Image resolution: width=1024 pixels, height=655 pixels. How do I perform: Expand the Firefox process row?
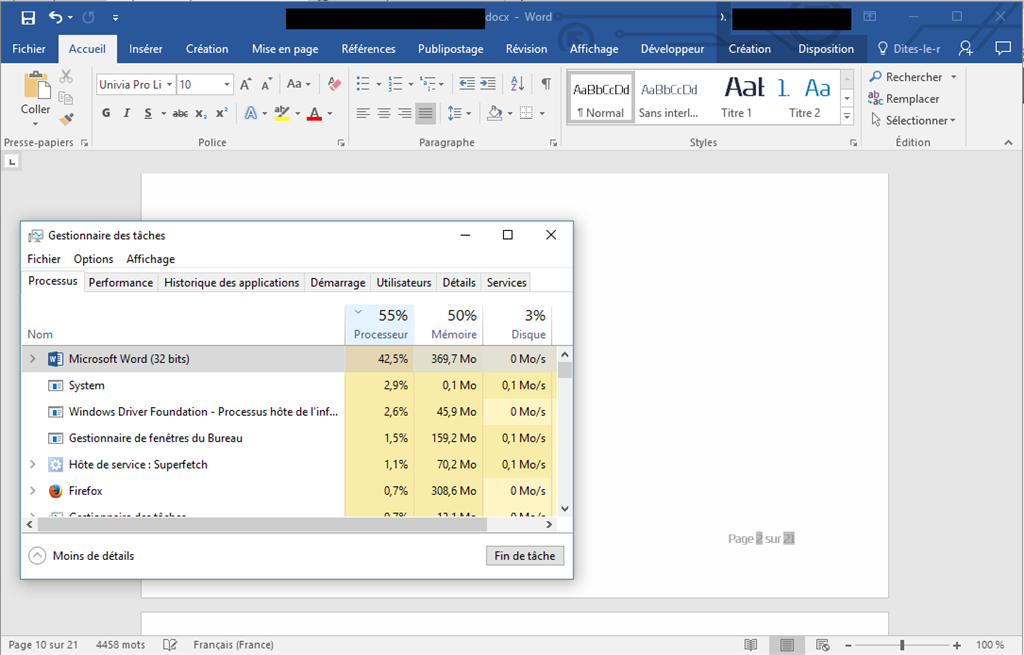[x=33, y=490]
